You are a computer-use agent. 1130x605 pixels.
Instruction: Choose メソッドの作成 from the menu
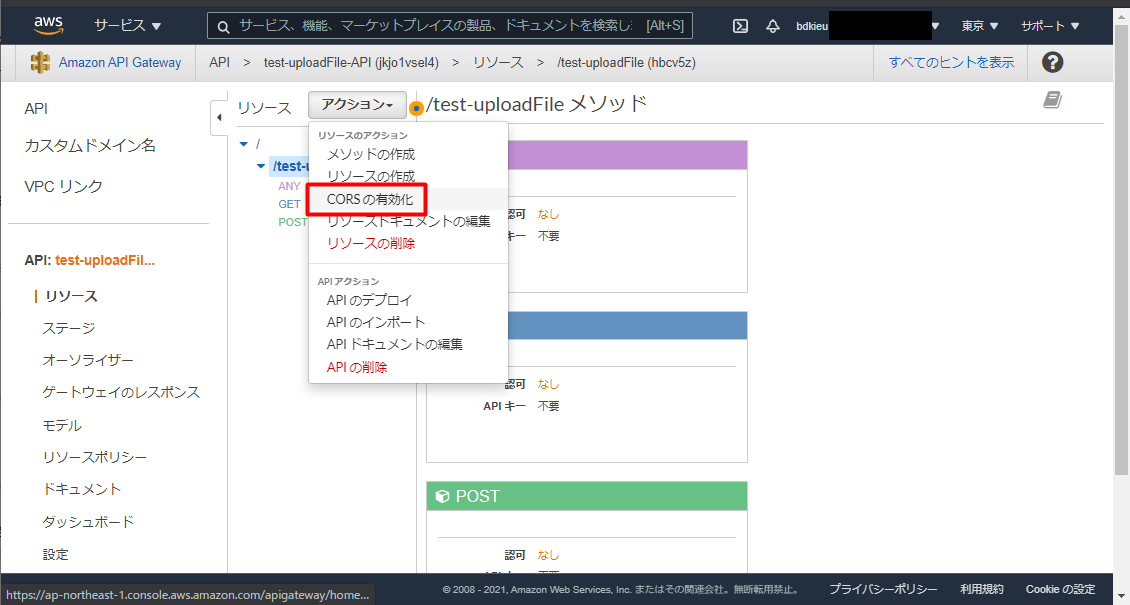coord(370,153)
